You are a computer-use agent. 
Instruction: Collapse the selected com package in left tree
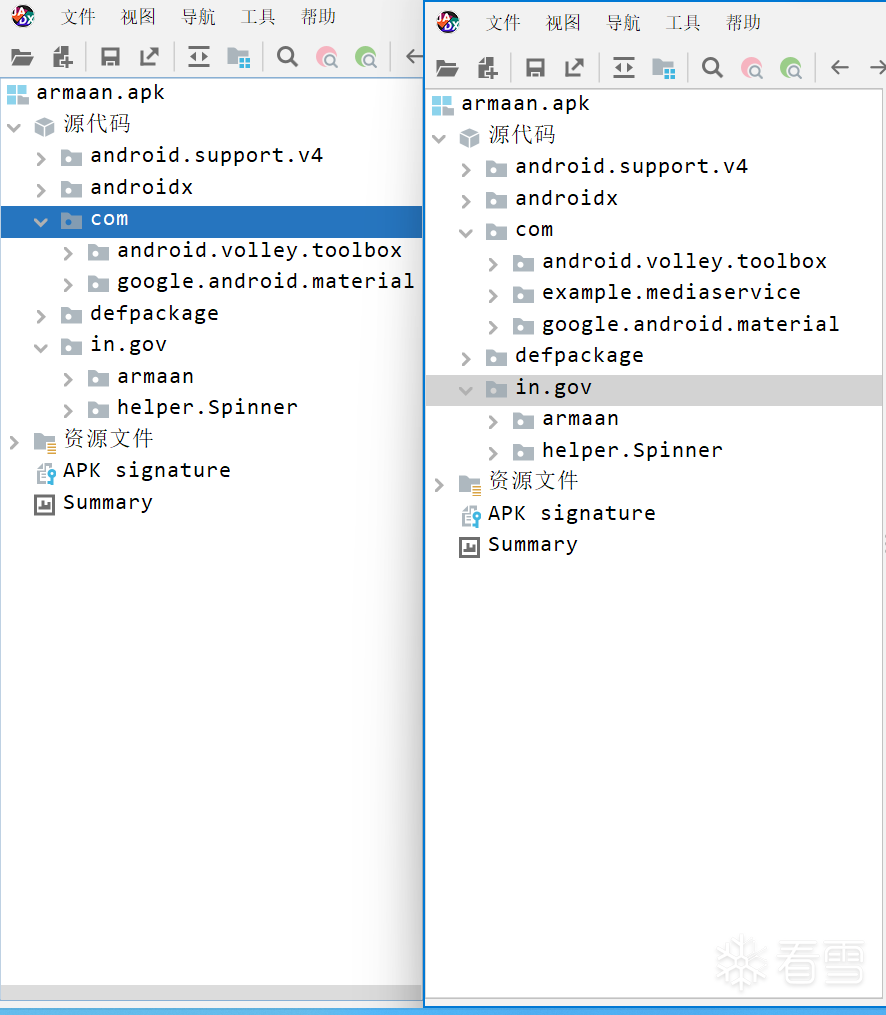[x=41, y=220]
